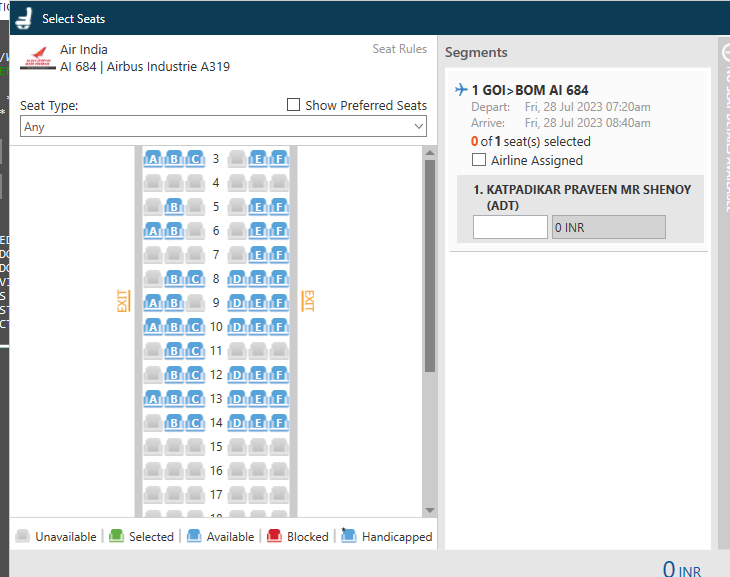The width and height of the screenshot is (730, 577).
Task: Open the Seat Rules link
Action: [399, 49]
